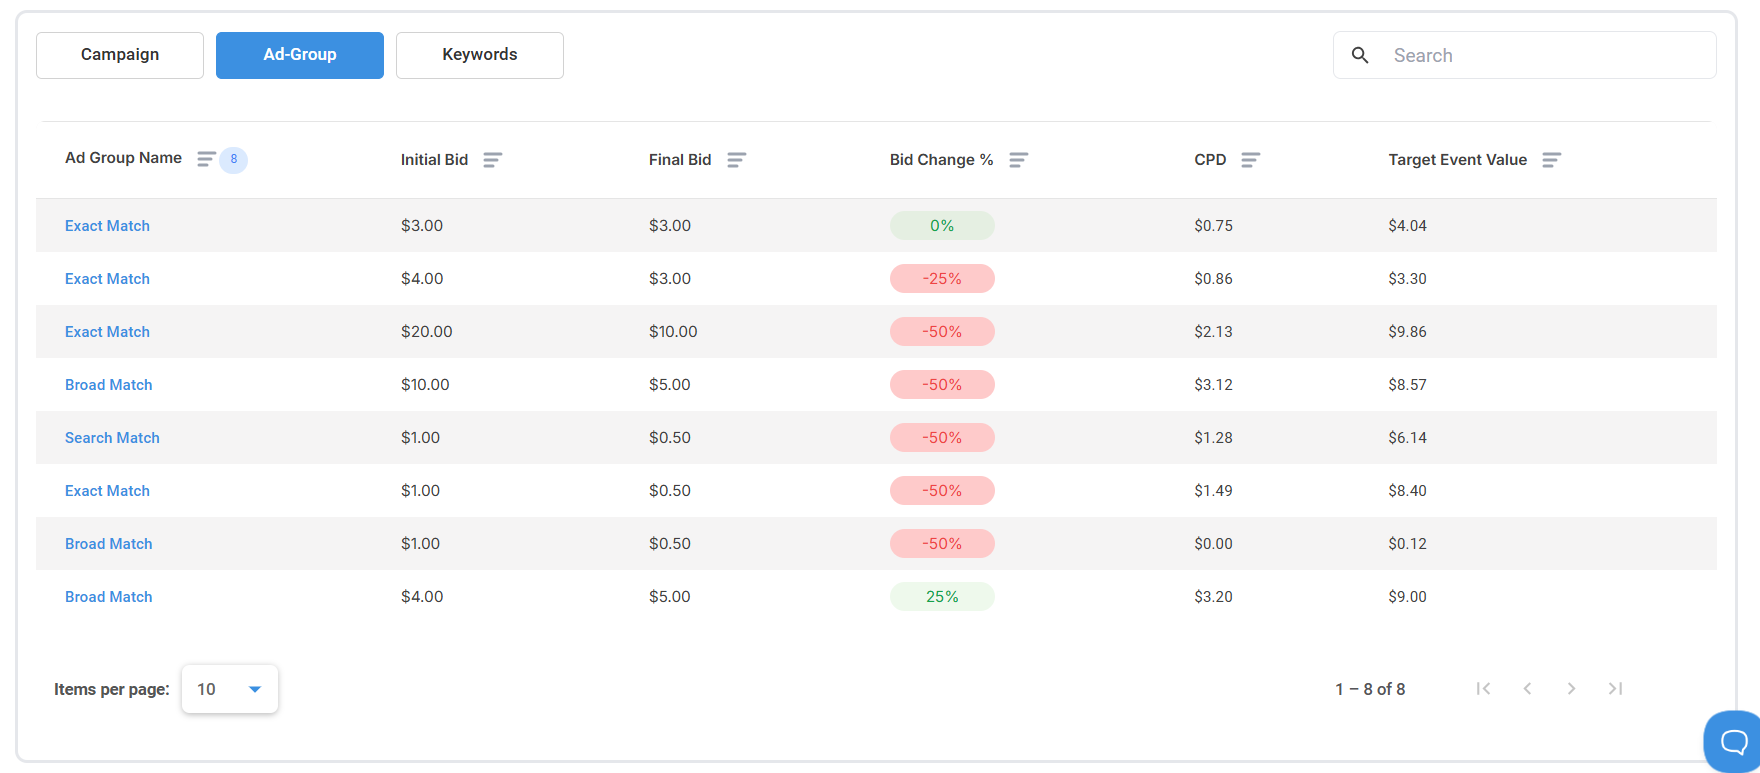Click the $9.86 target event value
The height and width of the screenshot is (773, 1760).
1407,332
